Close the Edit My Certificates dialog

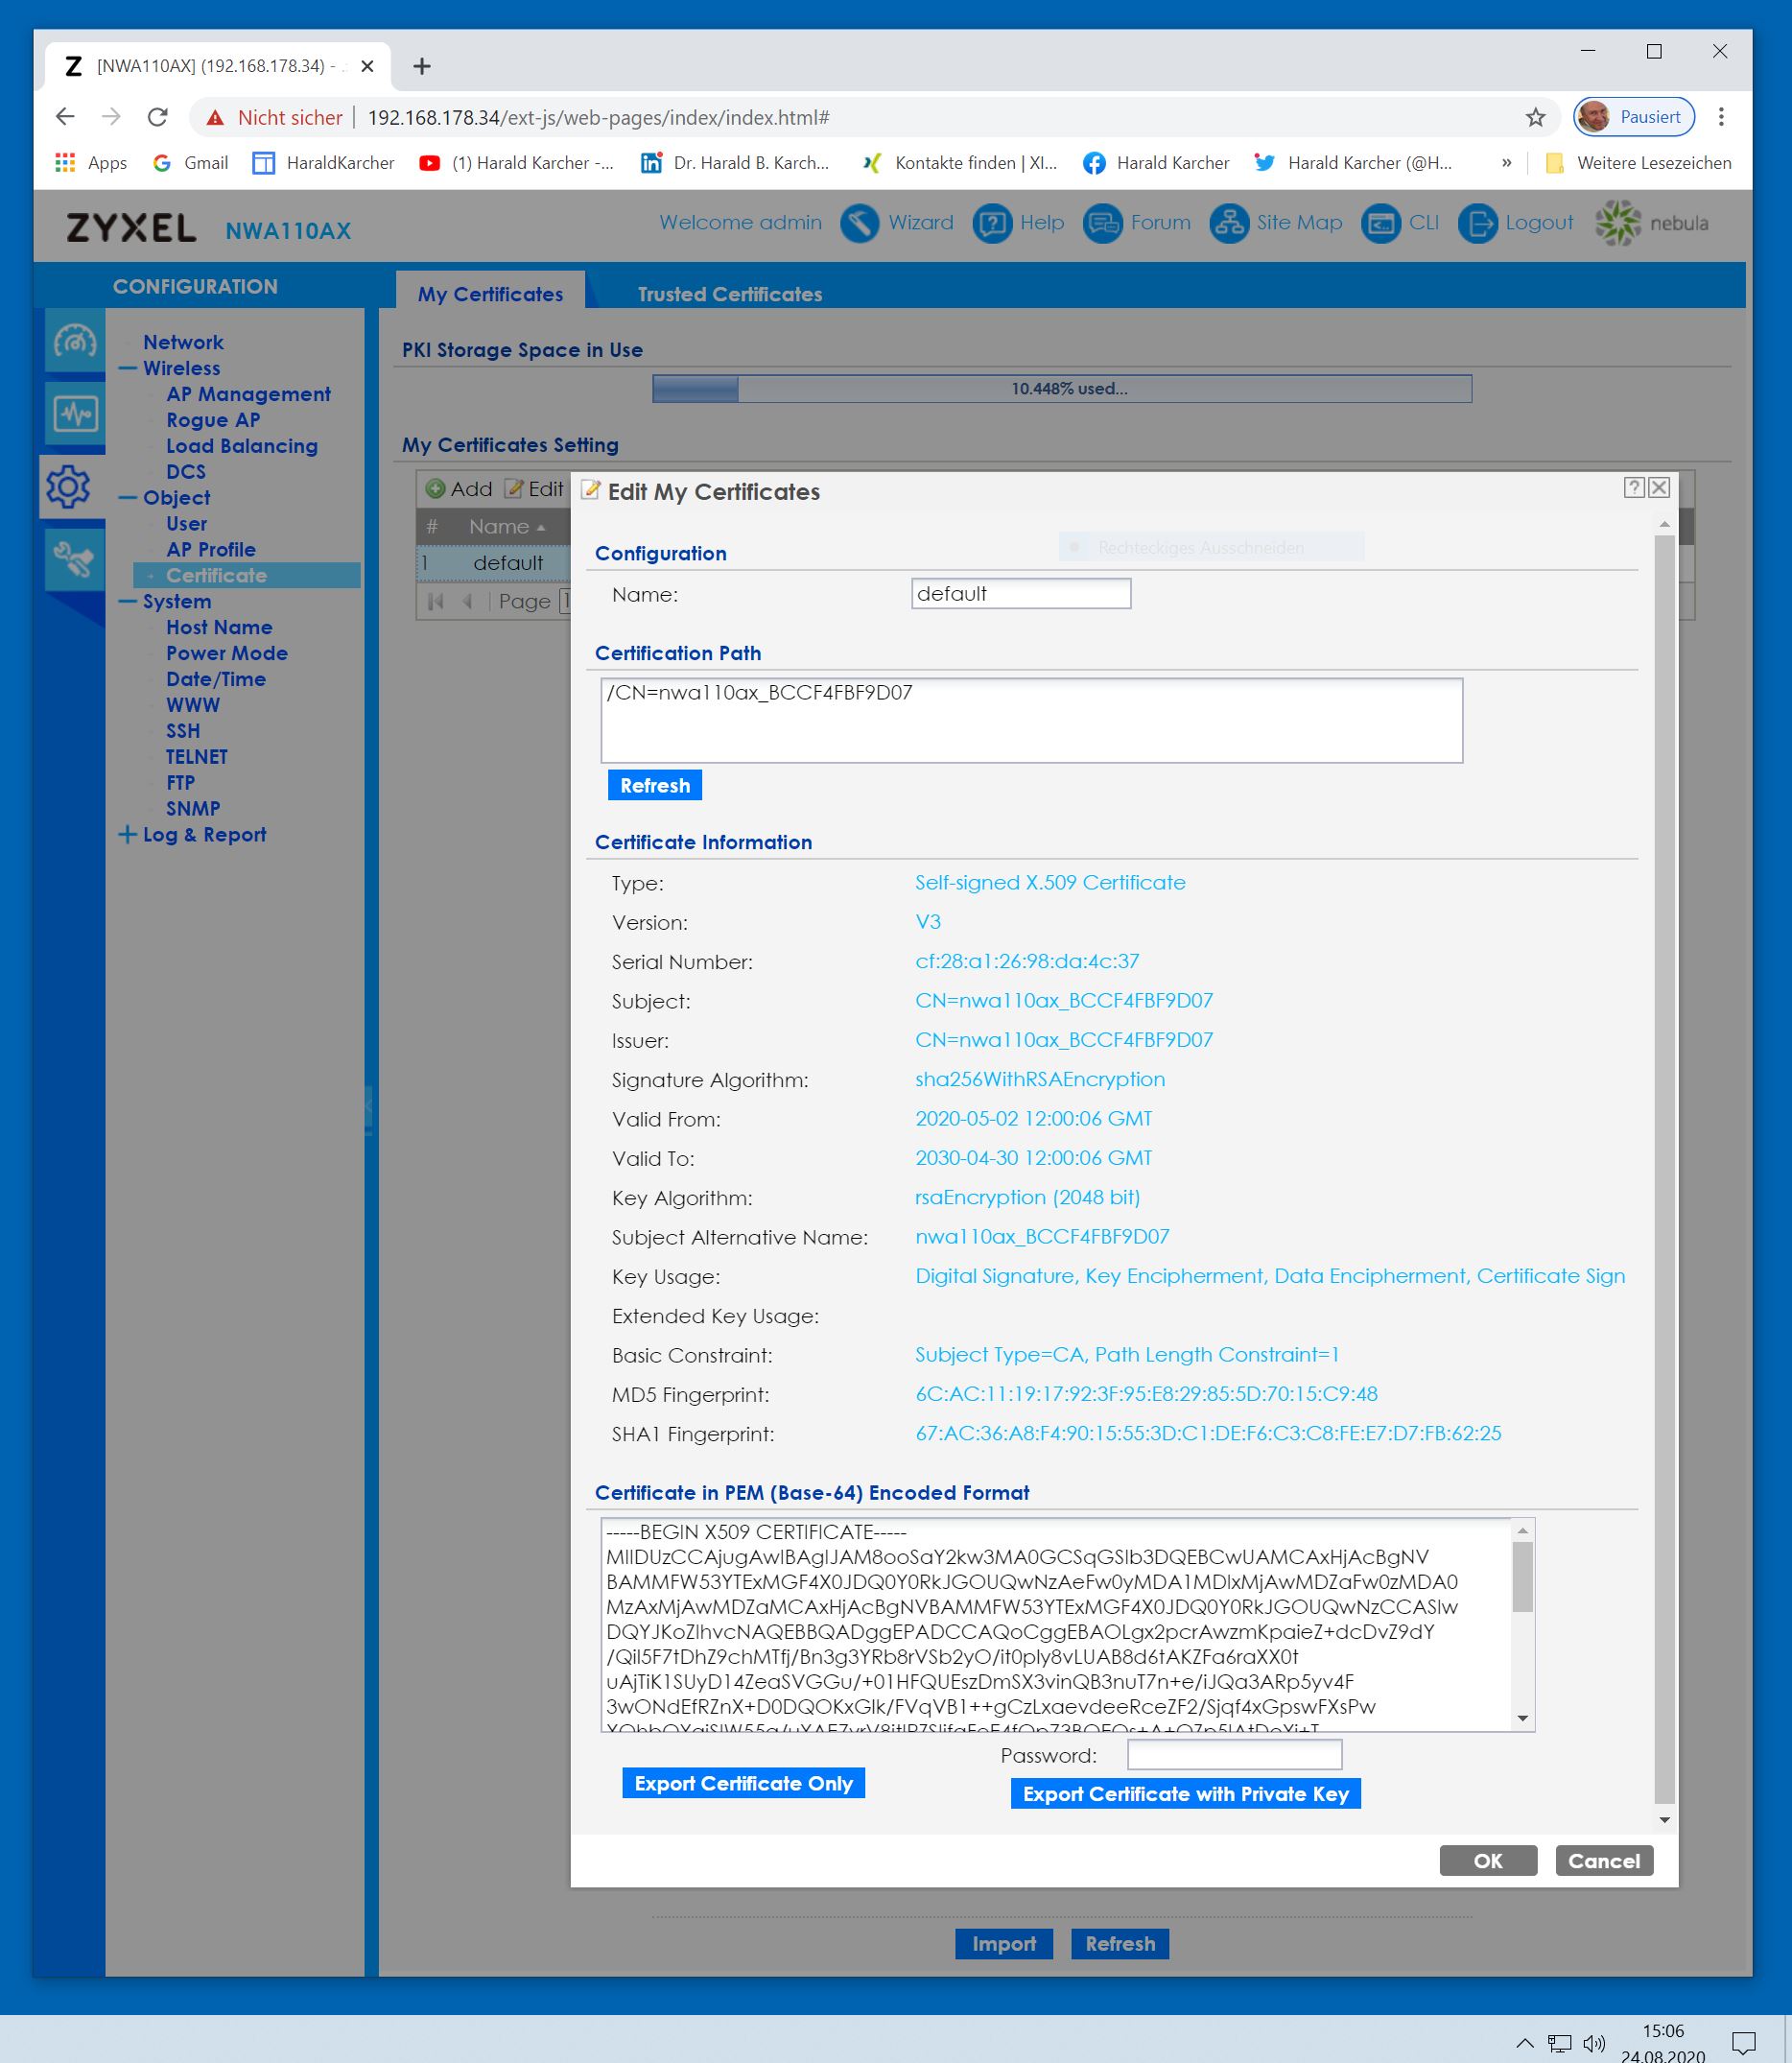(x=1659, y=487)
